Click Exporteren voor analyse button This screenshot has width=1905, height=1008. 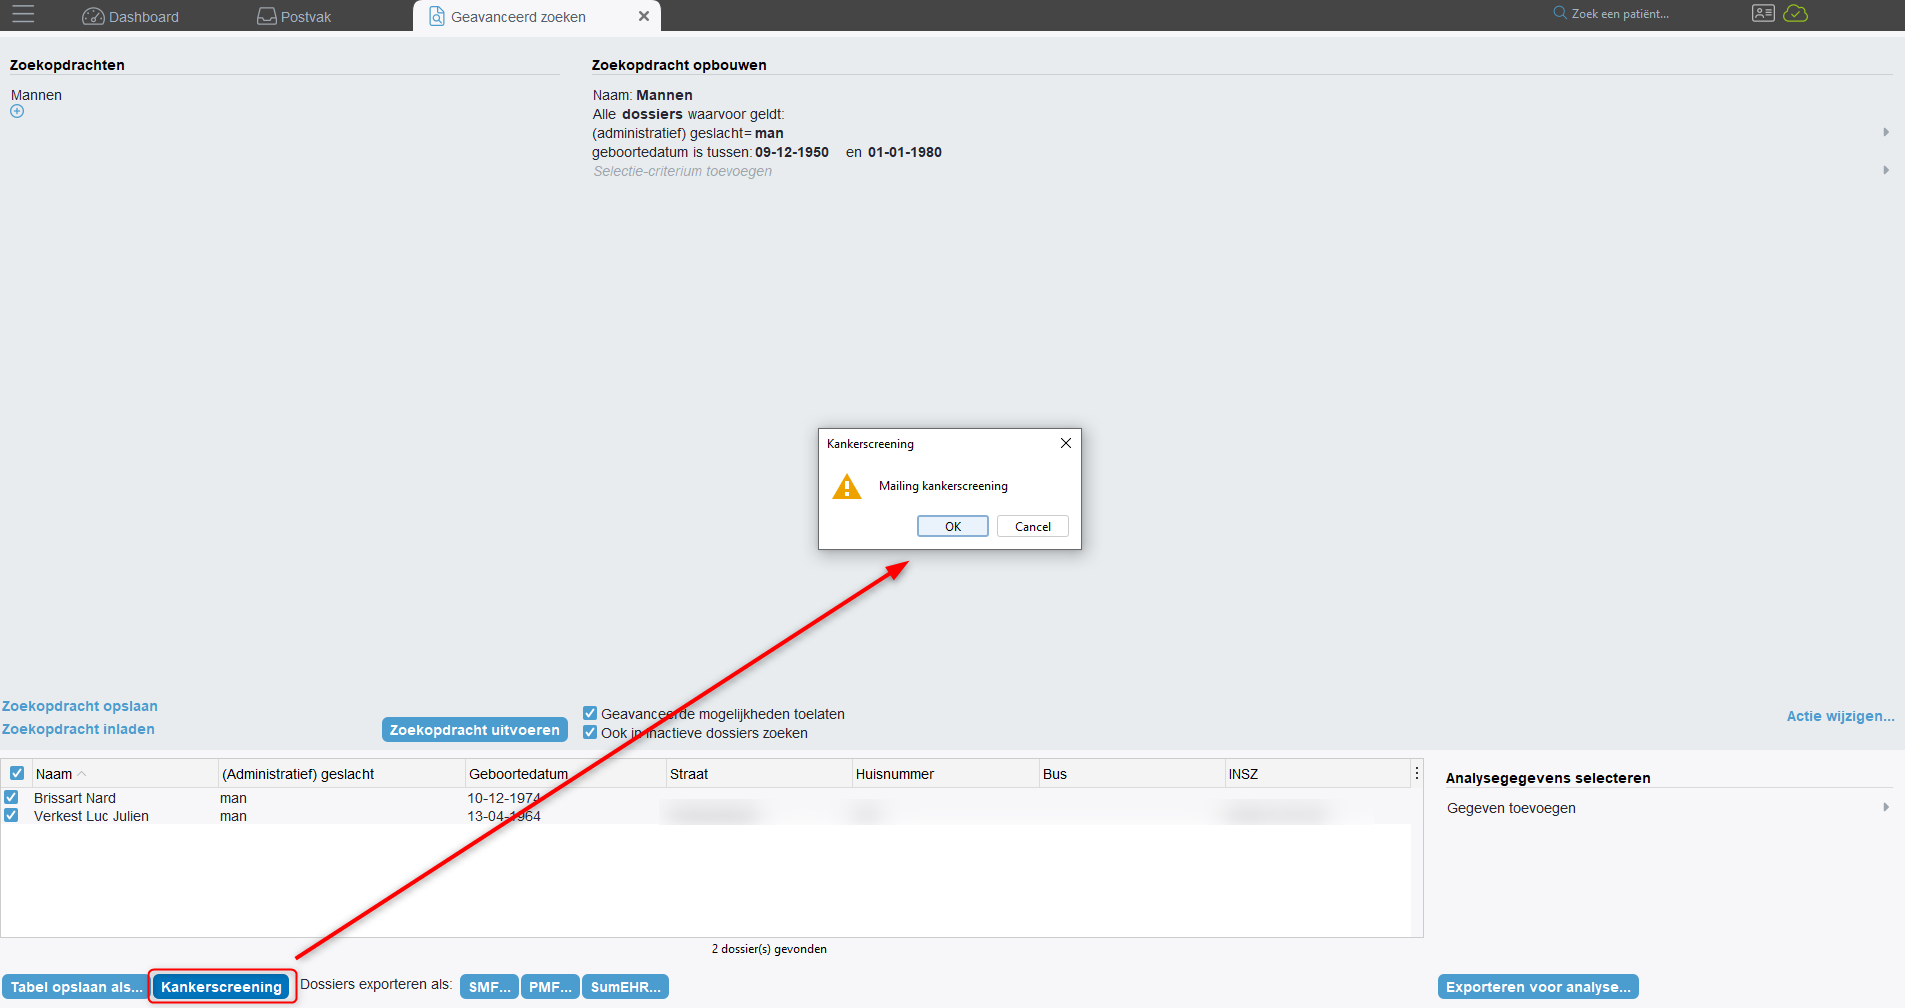[1538, 987]
